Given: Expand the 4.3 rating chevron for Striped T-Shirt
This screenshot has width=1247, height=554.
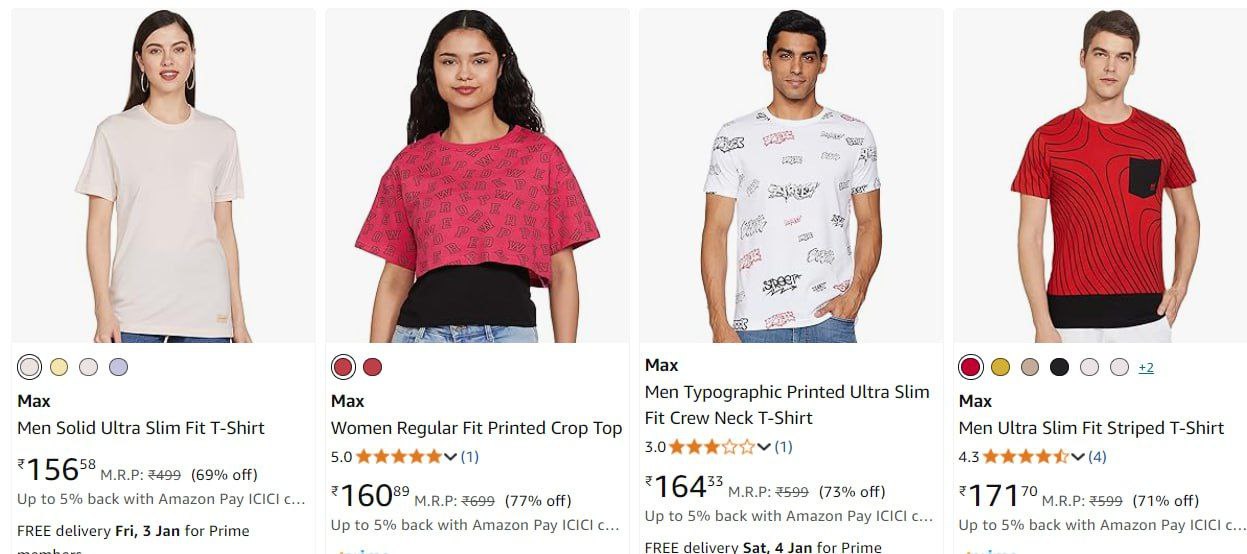Looking at the screenshot, I should (1078, 457).
